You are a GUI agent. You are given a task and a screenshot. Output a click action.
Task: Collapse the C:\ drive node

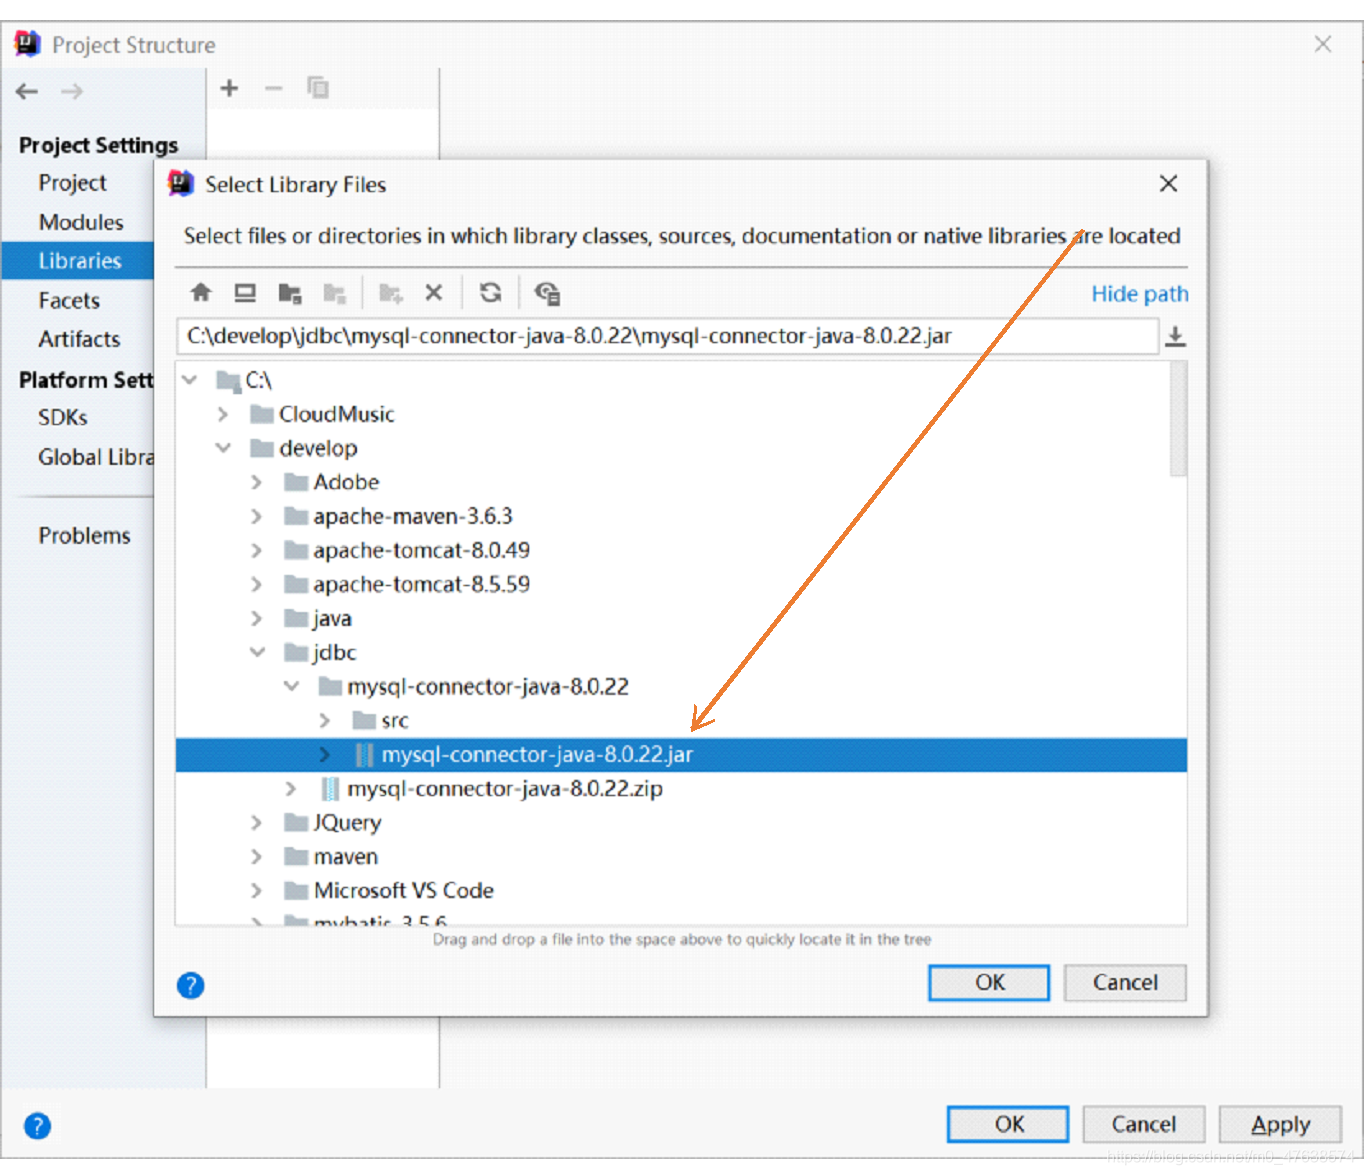coord(189,380)
